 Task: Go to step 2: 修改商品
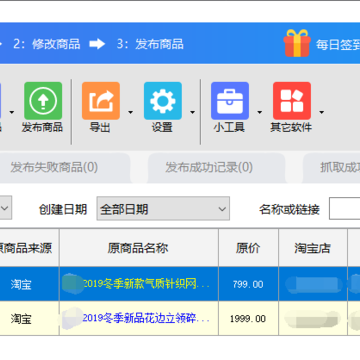(x=47, y=44)
